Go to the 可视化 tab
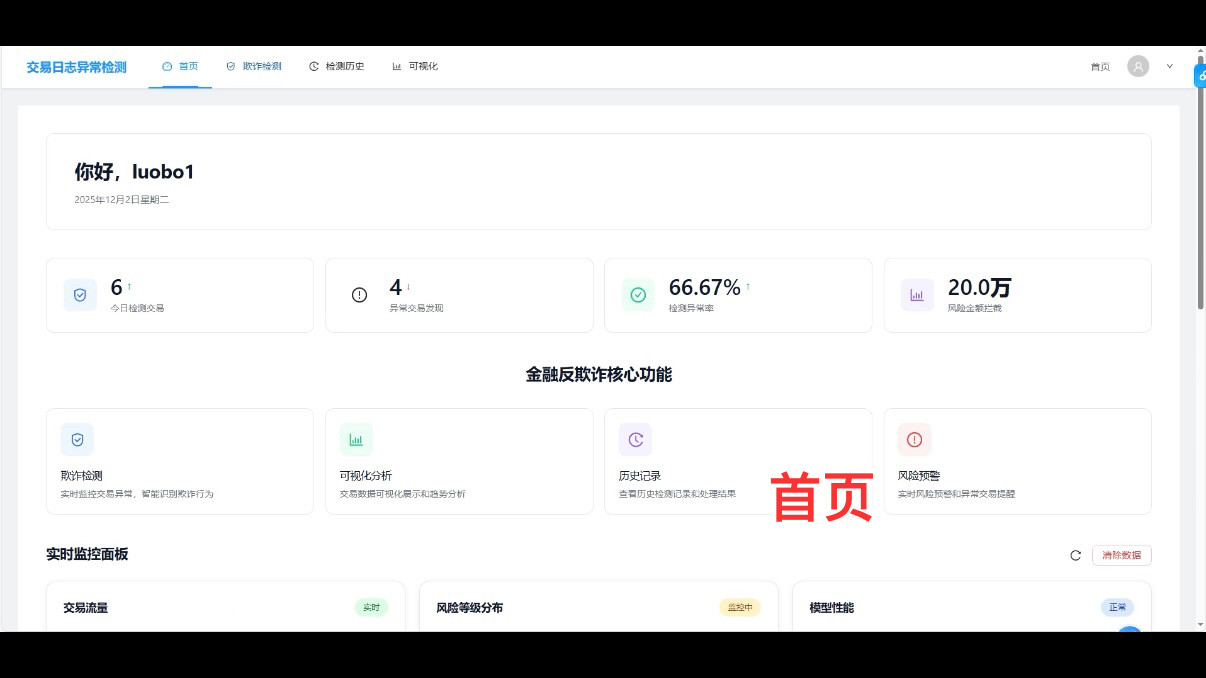Viewport: 1206px width, 678px height. point(415,67)
